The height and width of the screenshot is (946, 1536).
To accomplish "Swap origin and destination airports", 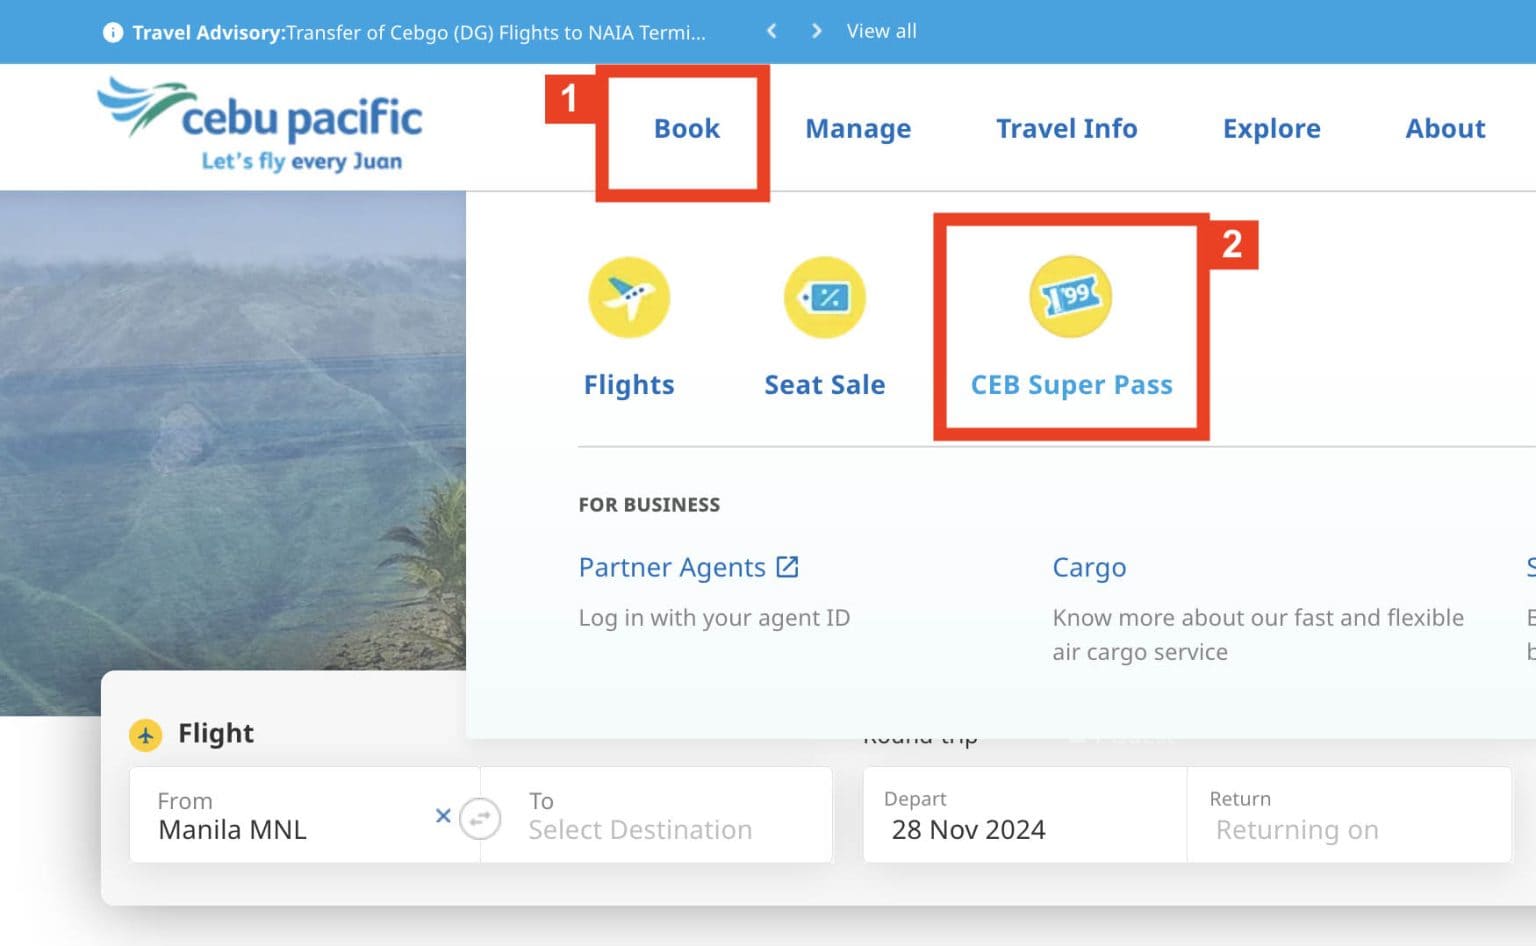I will [x=480, y=819].
